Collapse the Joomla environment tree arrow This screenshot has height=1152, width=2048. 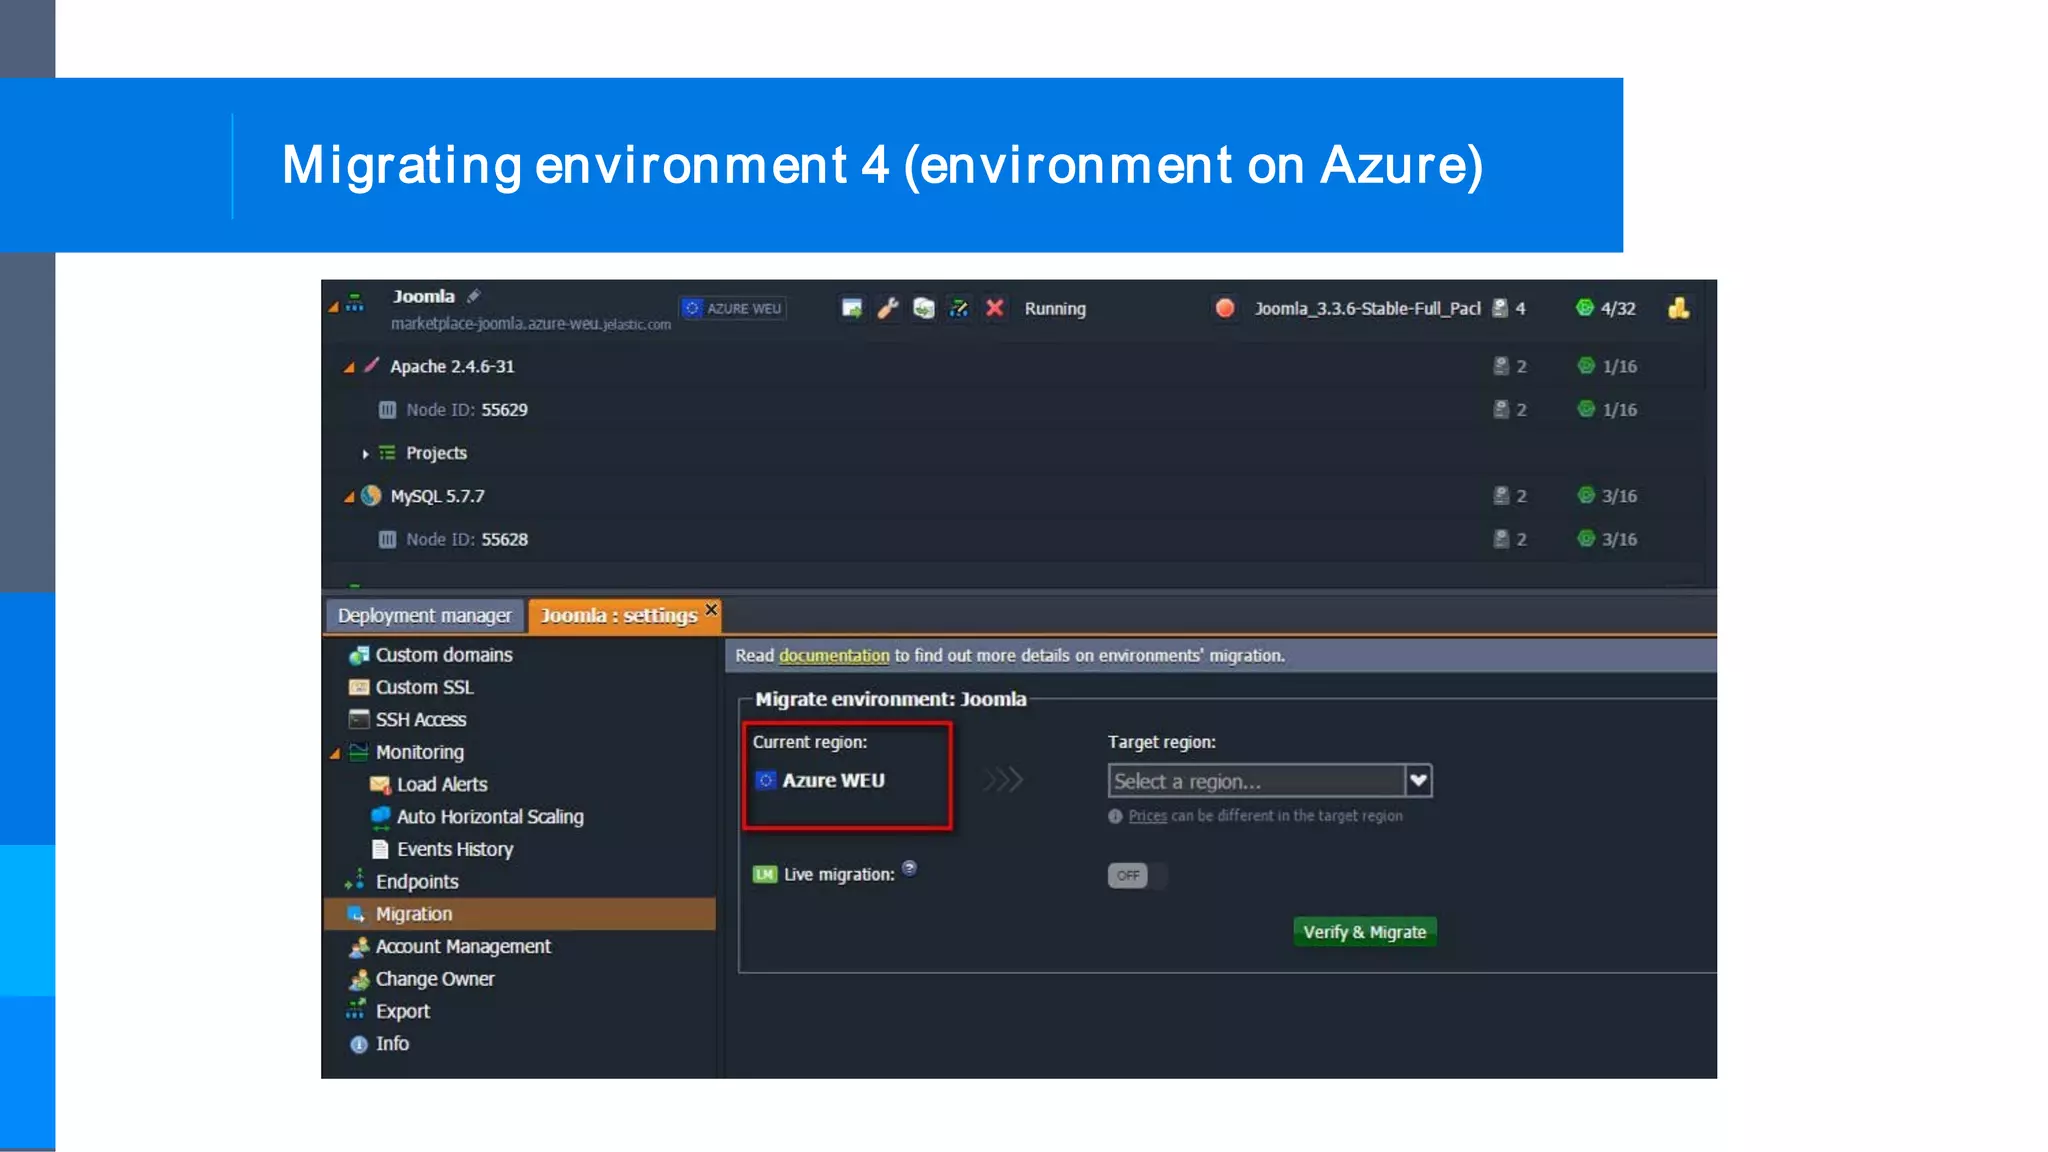[334, 308]
